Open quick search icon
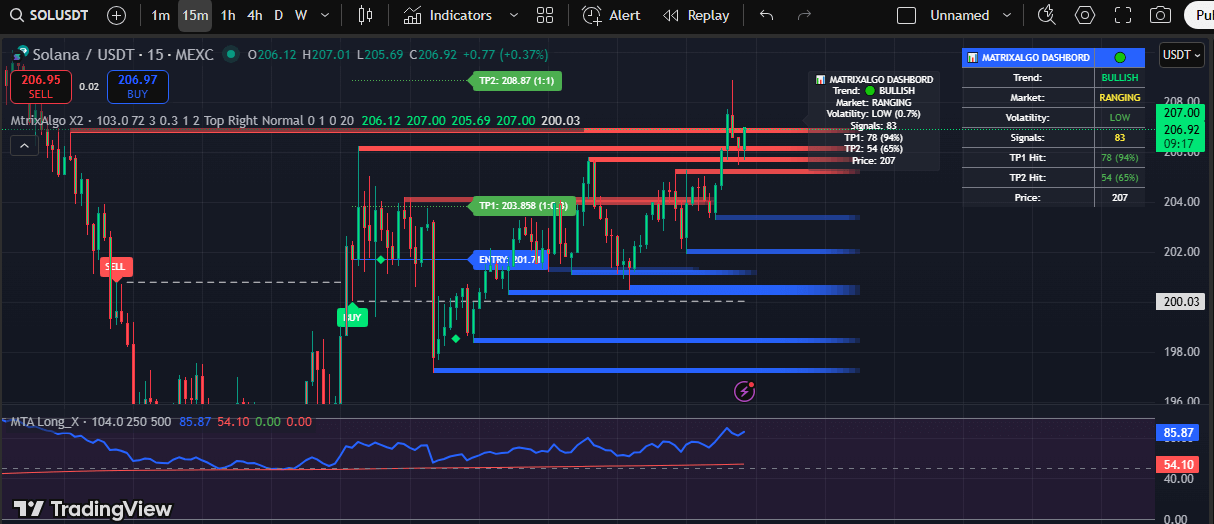 pos(1047,15)
